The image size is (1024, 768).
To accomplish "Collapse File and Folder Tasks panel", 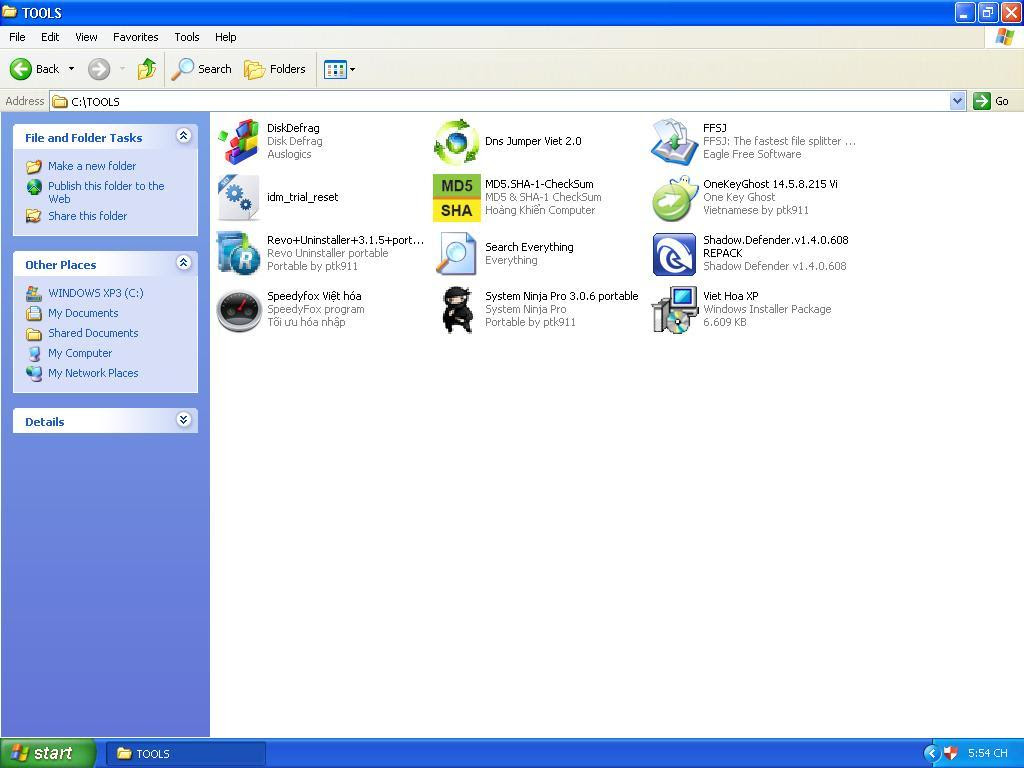I will pos(184,136).
